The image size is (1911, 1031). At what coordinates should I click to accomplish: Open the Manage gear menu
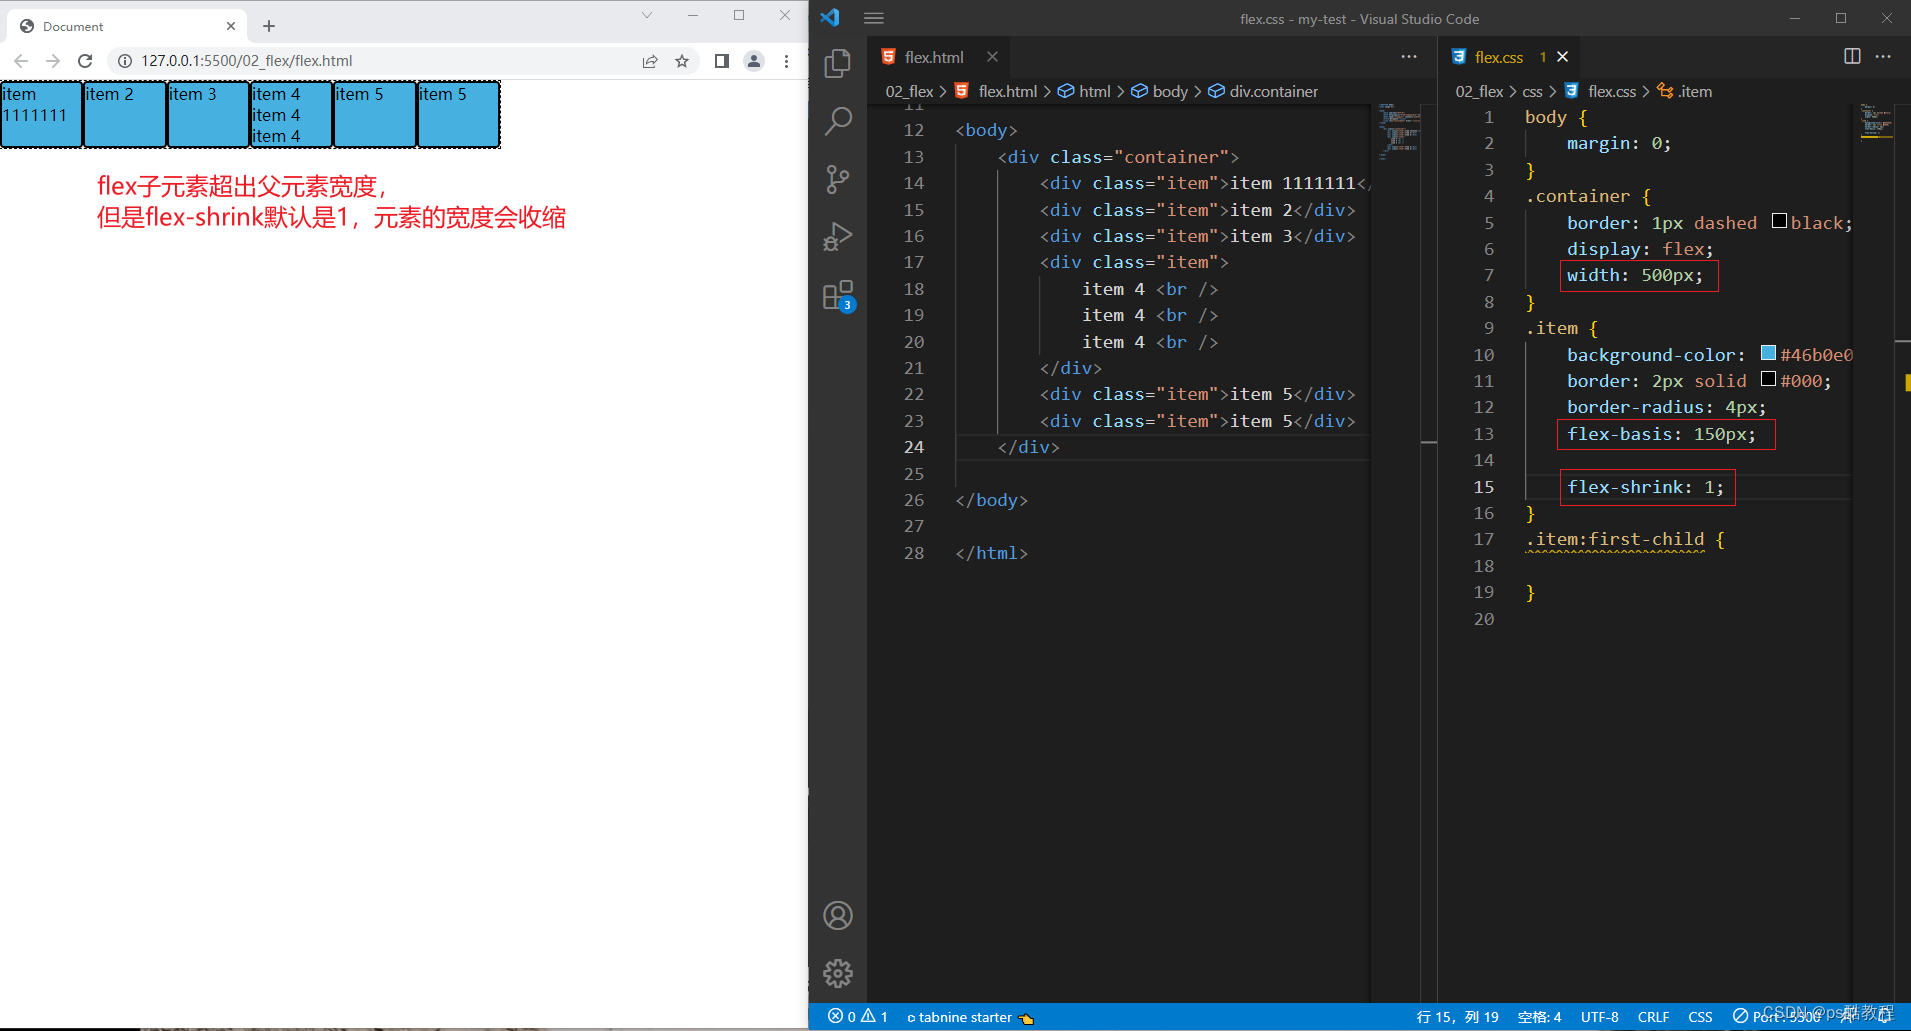tap(838, 973)
